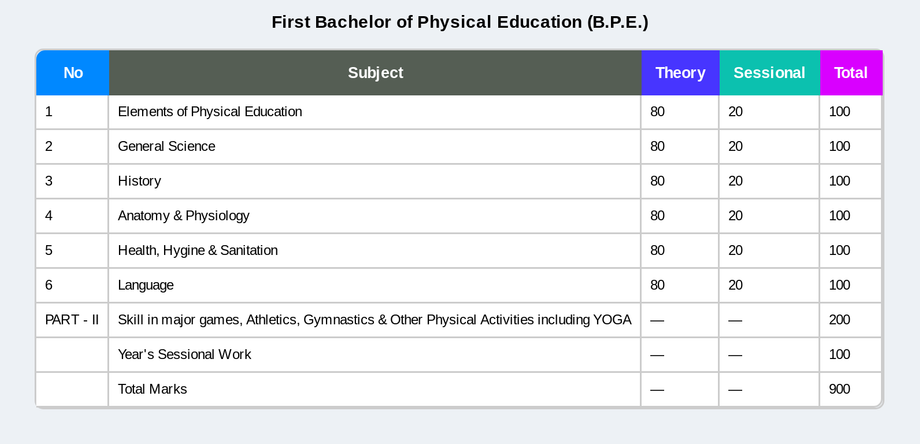Select 'Health, Hygine & Sanitation' cell
The width and height of the screenshot is (920, 444).
tap(375, 250)
